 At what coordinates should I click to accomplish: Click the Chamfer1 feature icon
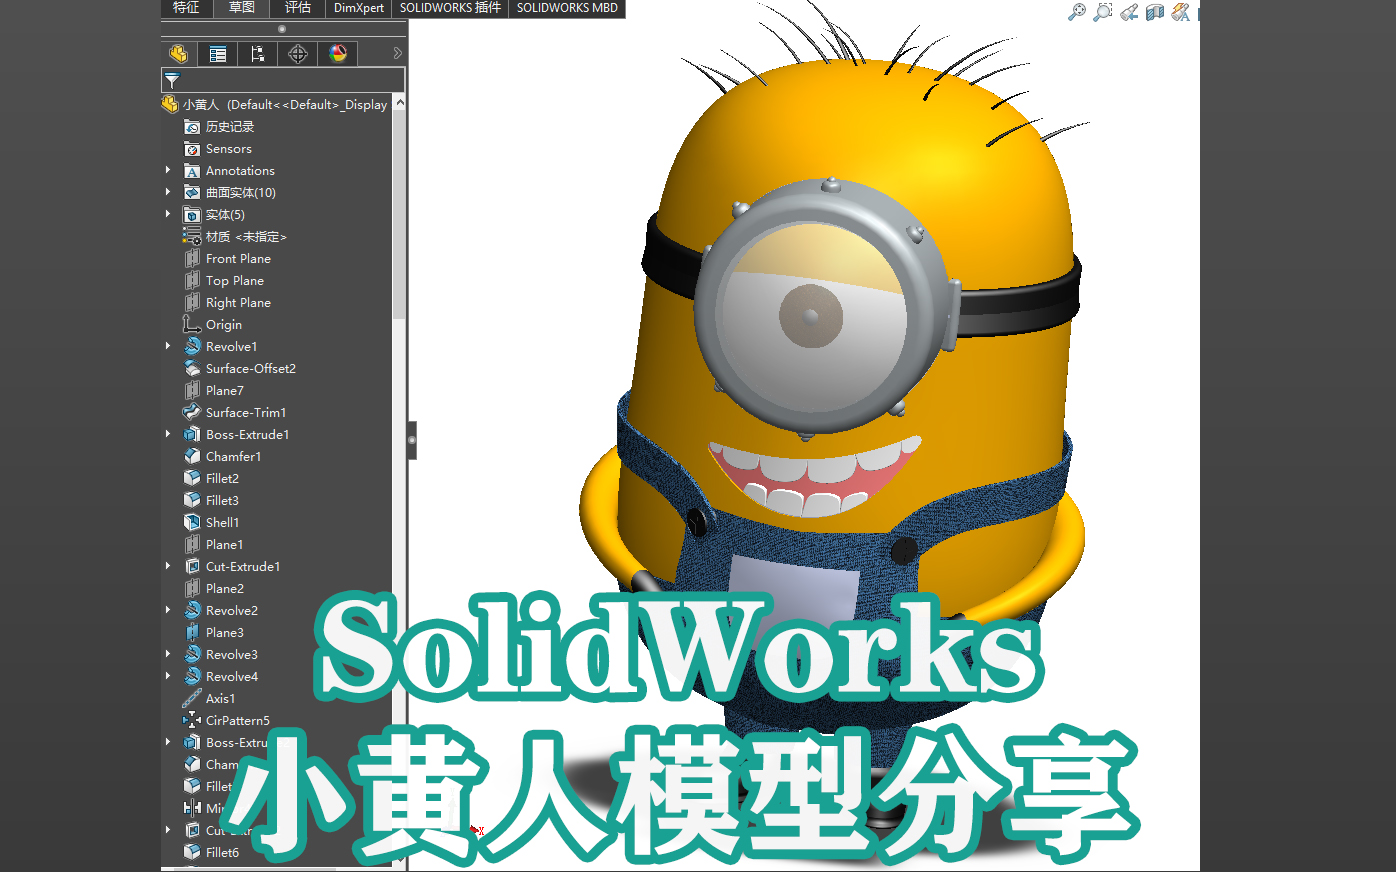[x=192, y=457]
